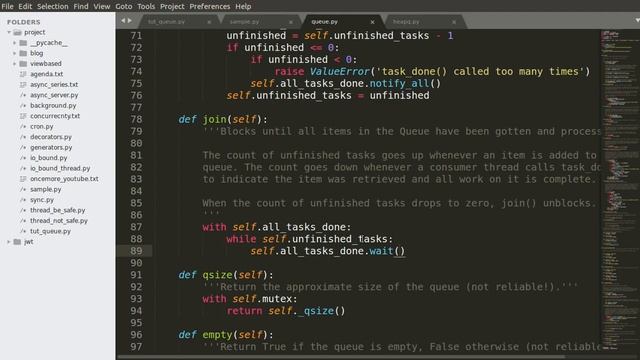Collapse the project folder

[9, 32]
